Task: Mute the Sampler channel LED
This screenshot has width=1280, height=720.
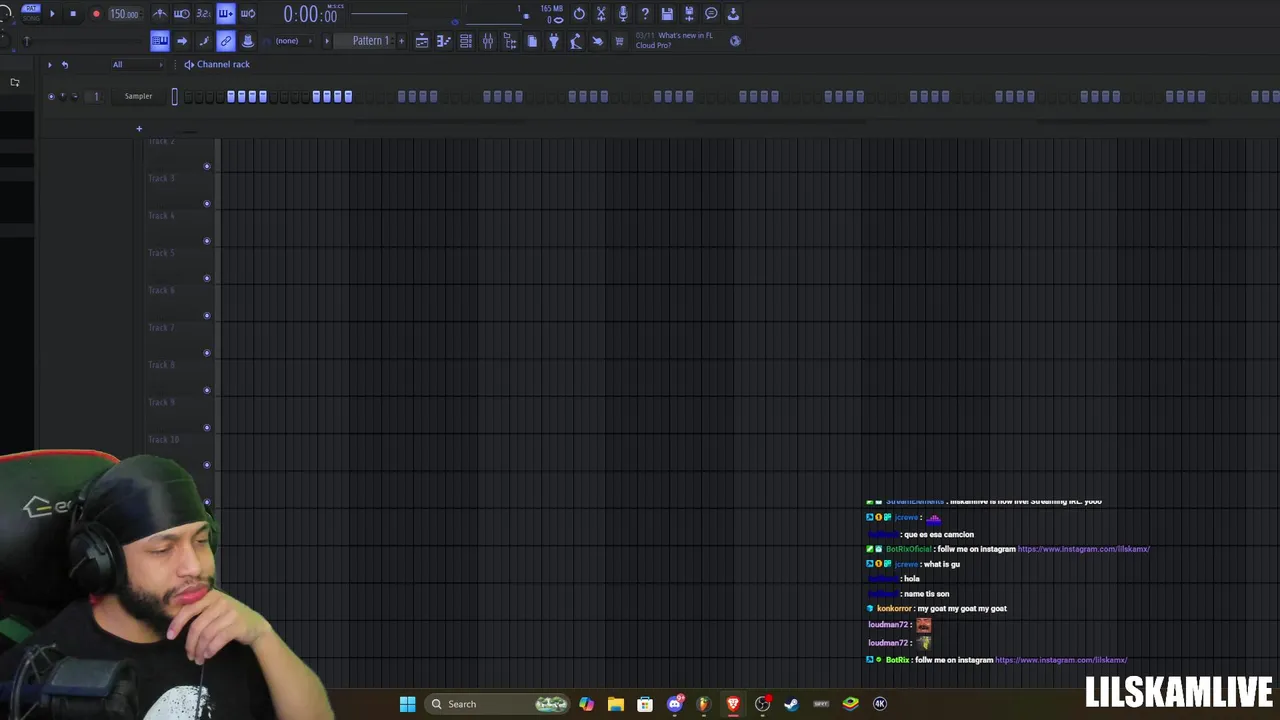Action: [x=51, y=96]
